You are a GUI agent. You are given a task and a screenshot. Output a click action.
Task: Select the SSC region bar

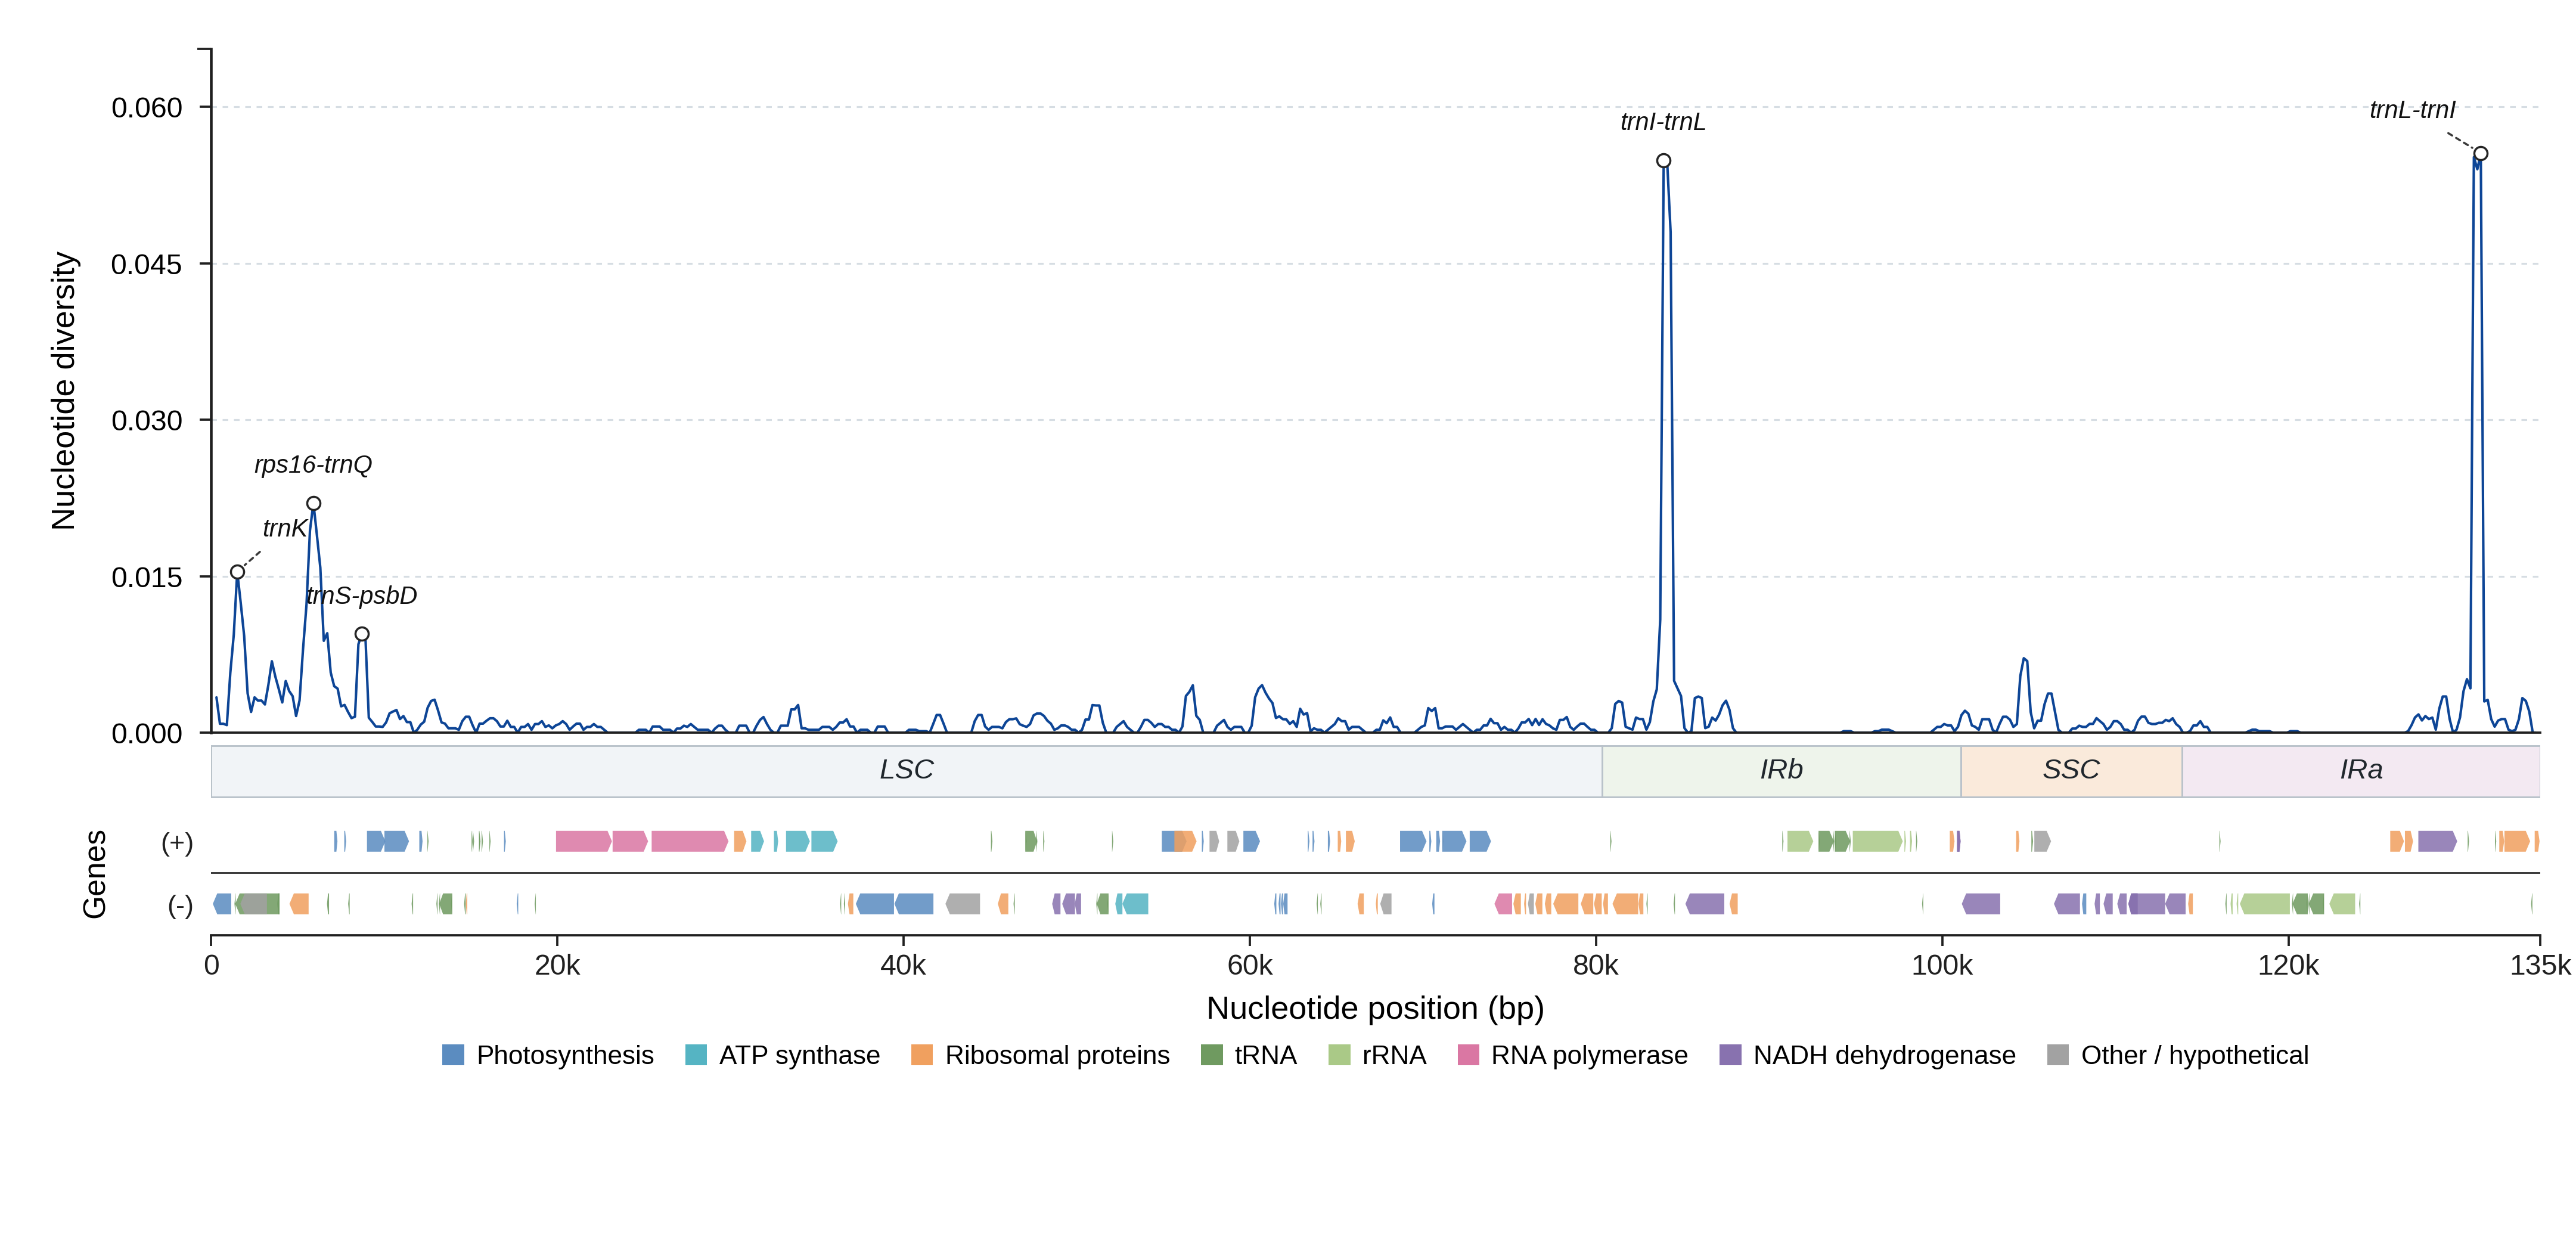tap(2072, 771)
